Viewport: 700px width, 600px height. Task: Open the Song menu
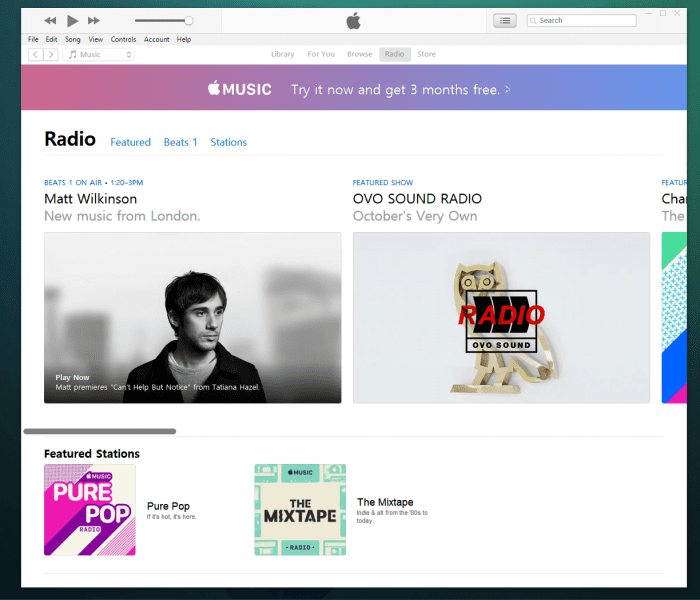tap(73, 39)
